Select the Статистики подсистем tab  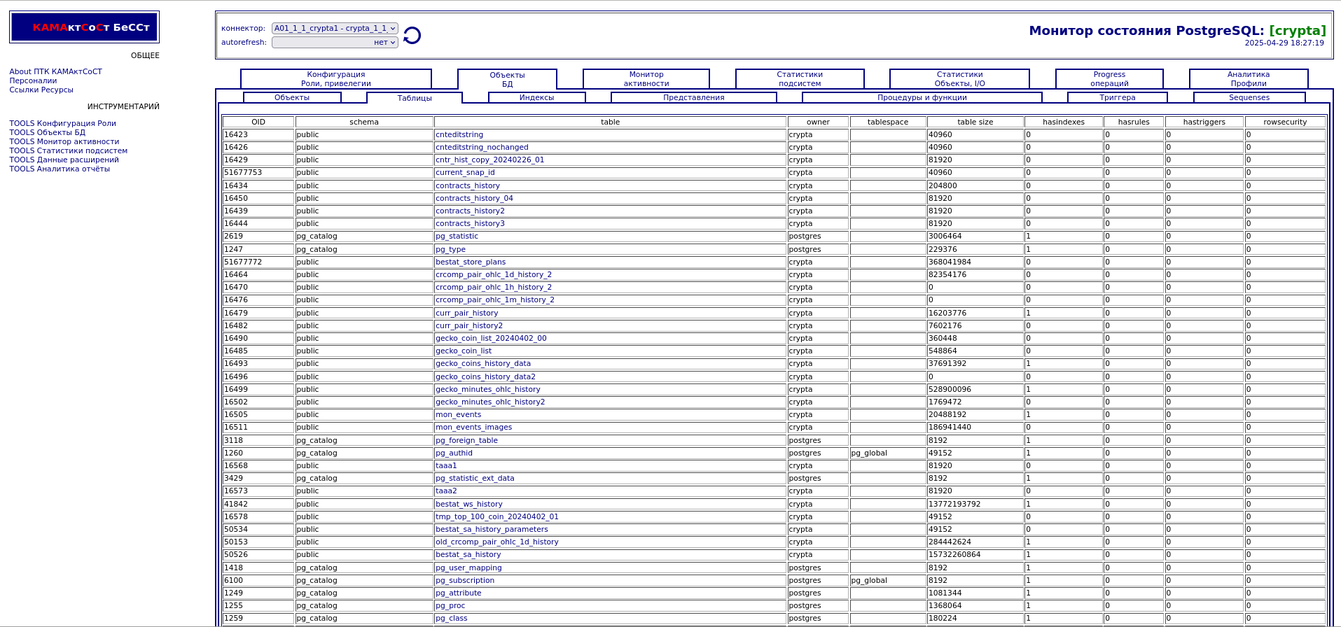tap(799, 79)
